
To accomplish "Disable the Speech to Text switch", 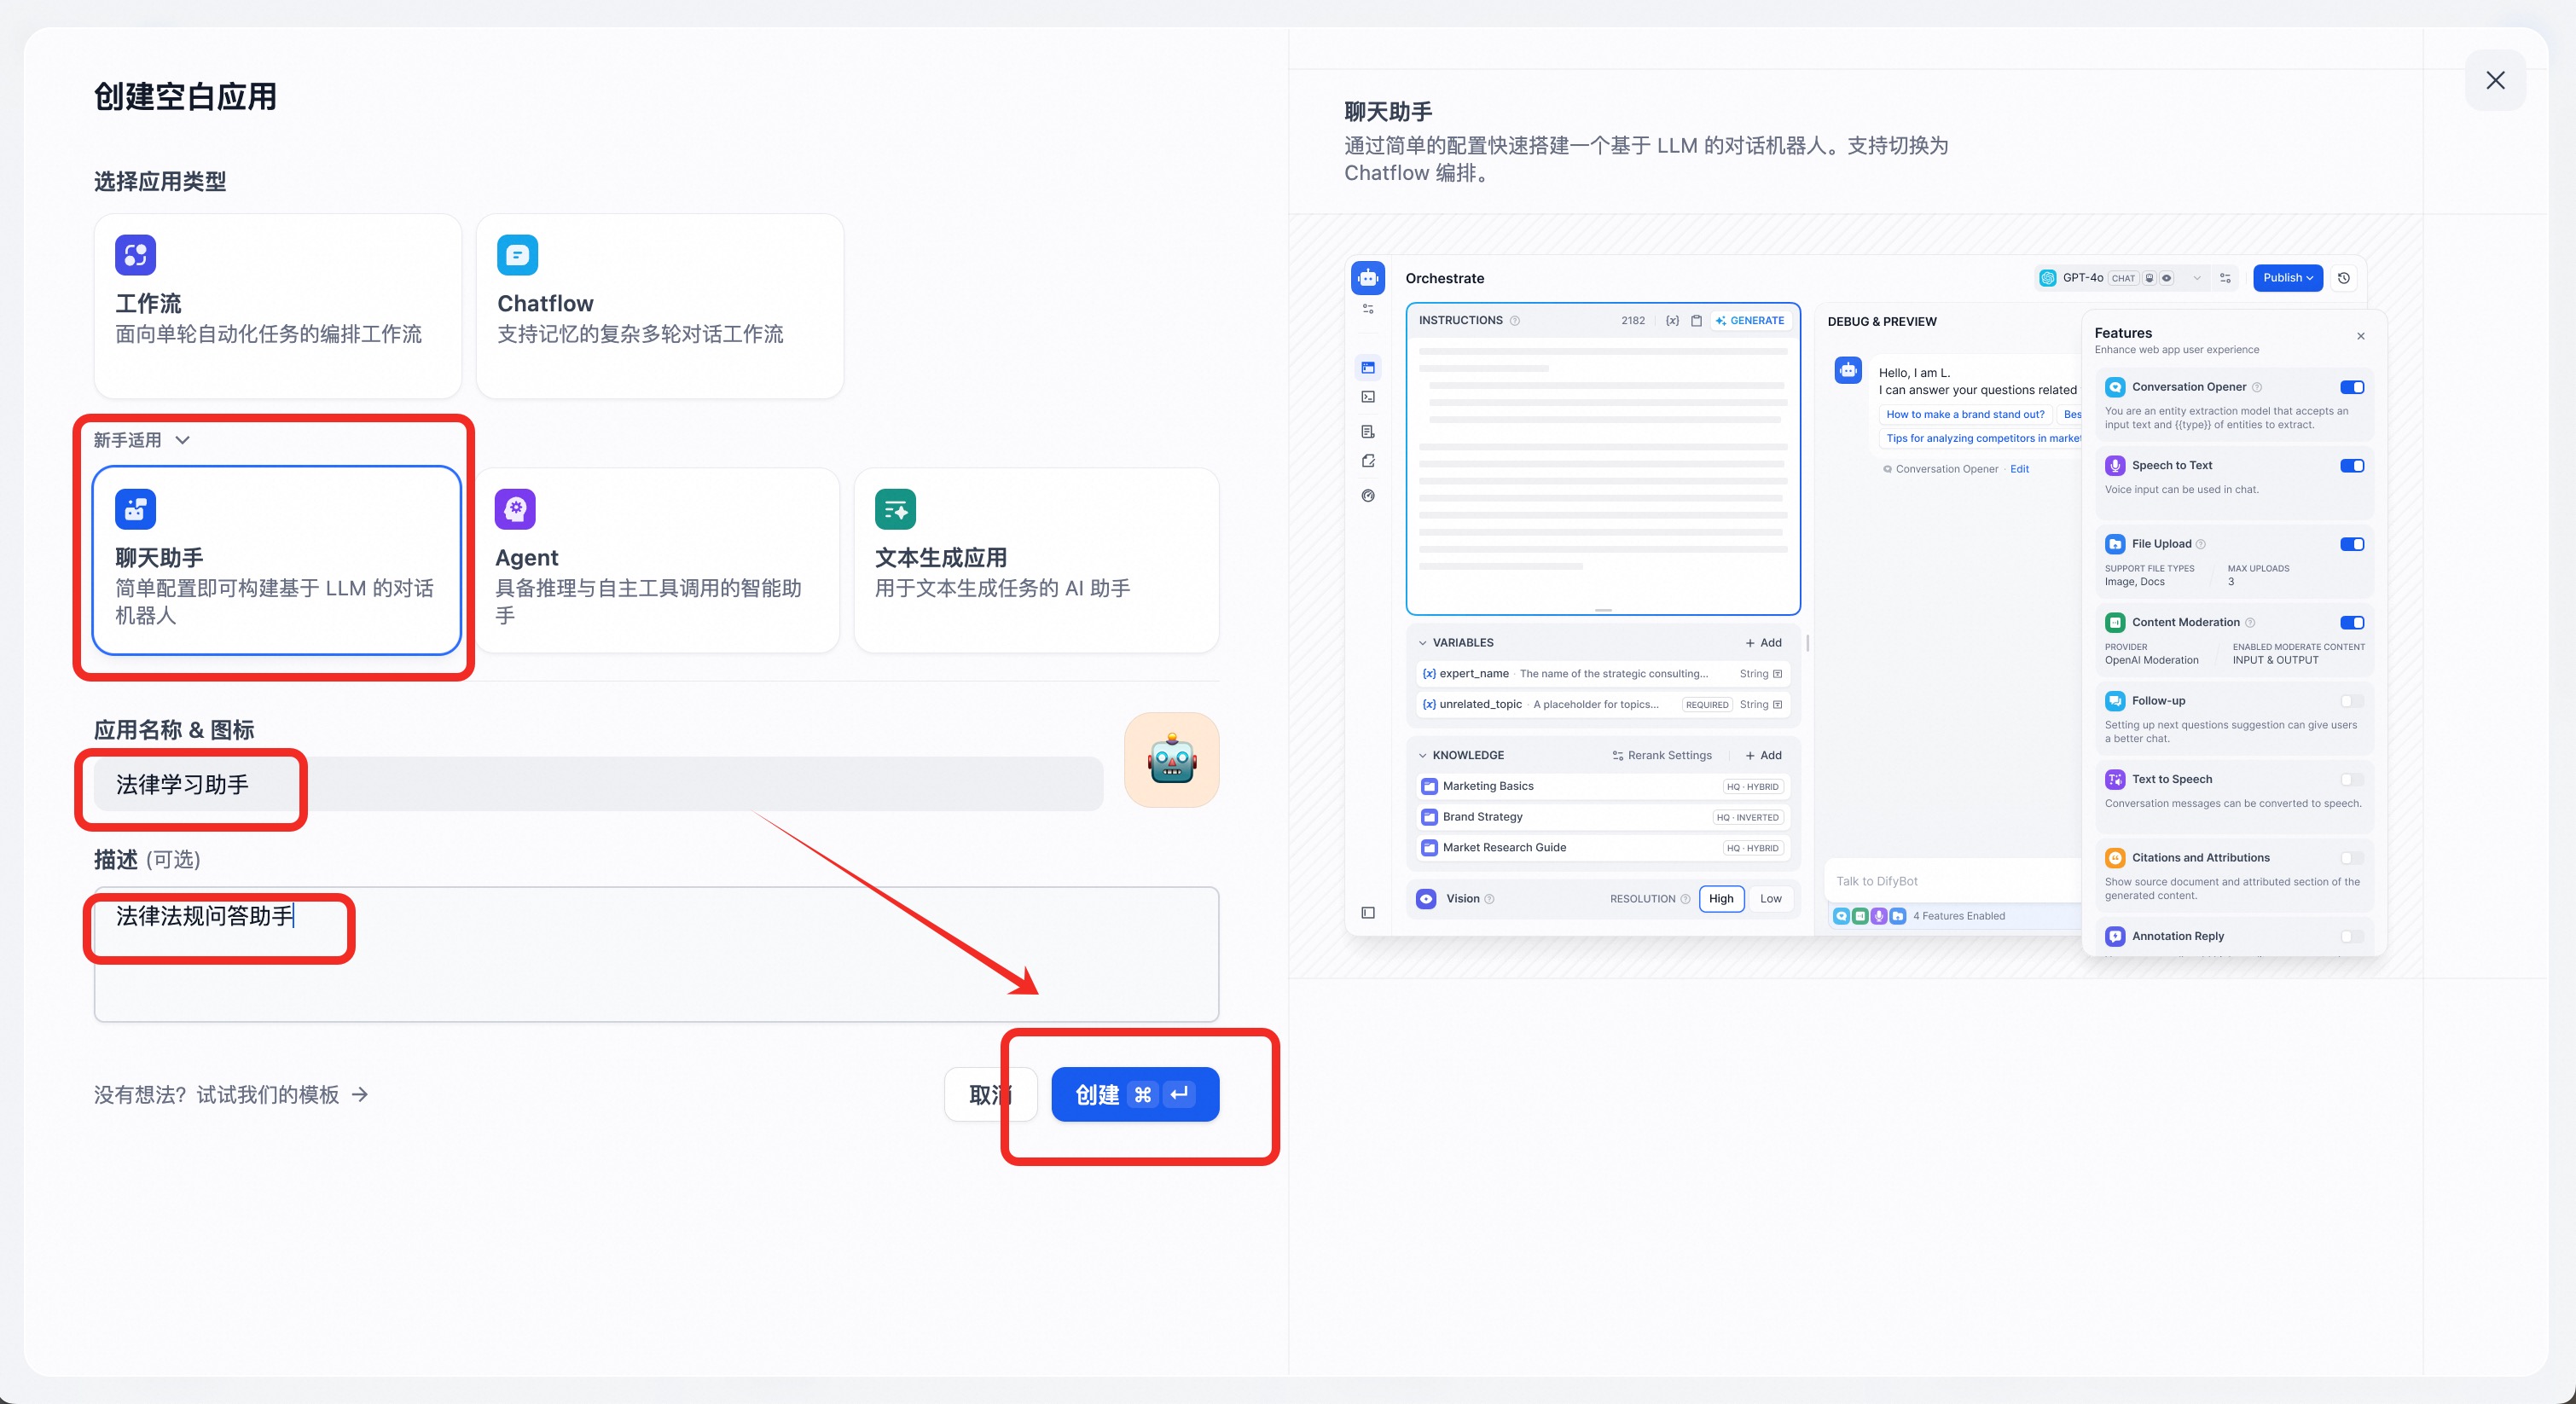I will (x=2351, y=466).
